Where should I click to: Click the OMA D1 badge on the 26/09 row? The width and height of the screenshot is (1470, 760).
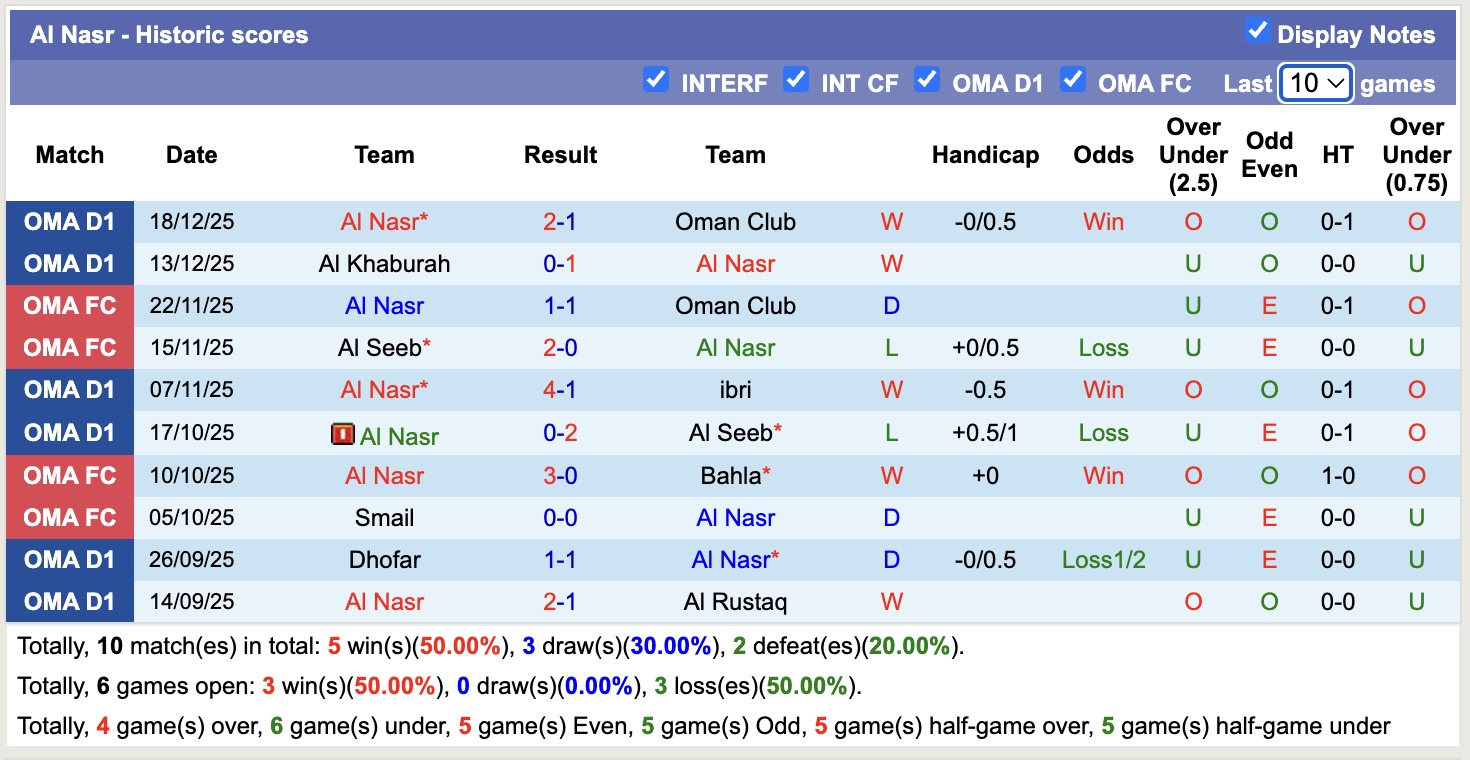coord(69,560)
